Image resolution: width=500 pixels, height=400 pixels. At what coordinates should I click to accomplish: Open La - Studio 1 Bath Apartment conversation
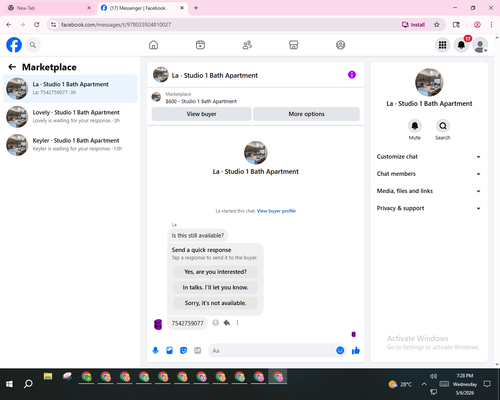[x=70, y=88]
